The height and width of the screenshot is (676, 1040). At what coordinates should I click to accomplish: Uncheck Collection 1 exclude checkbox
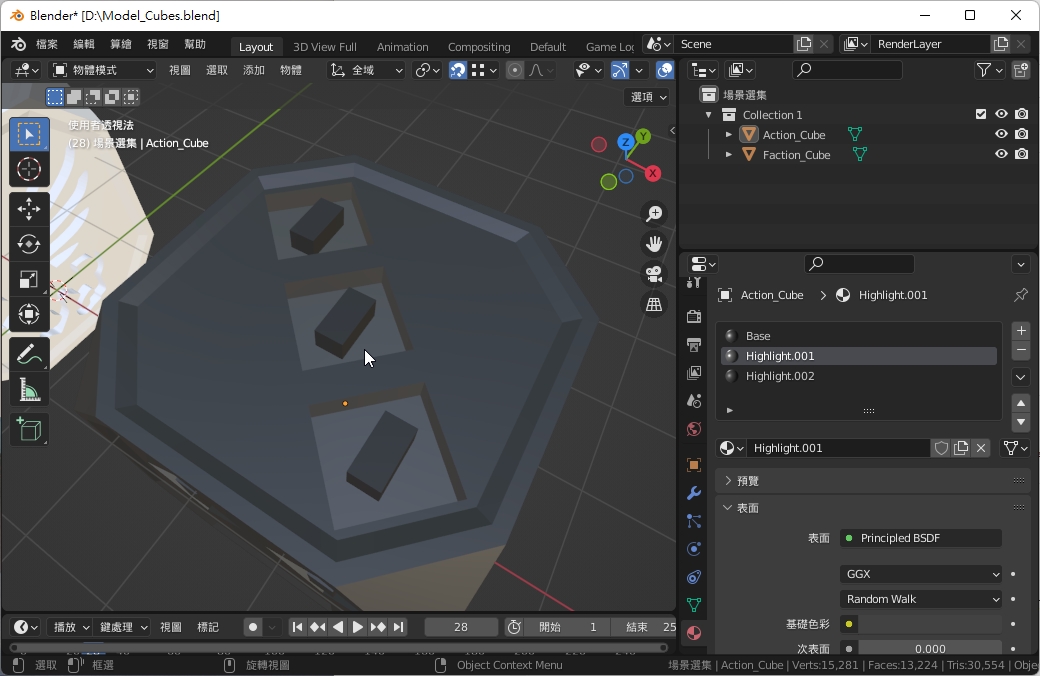981,114
